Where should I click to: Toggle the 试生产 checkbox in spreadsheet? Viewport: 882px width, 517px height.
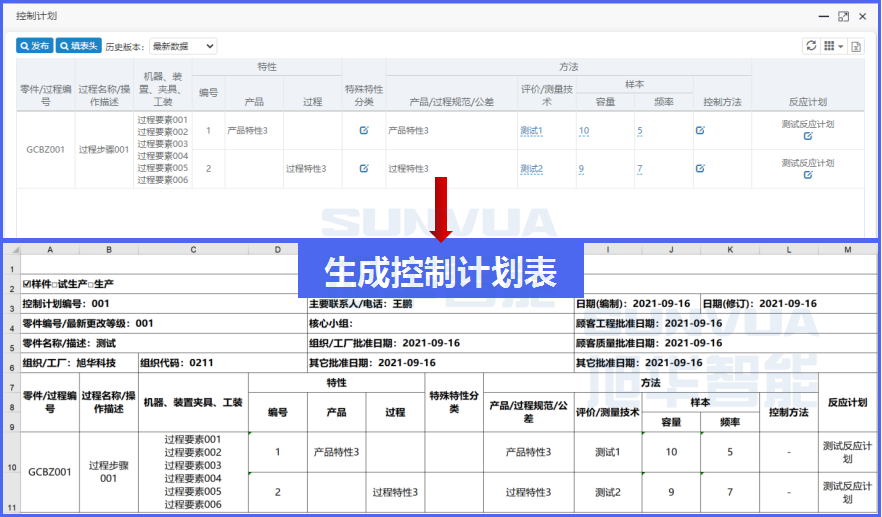(x=55, y=285)
